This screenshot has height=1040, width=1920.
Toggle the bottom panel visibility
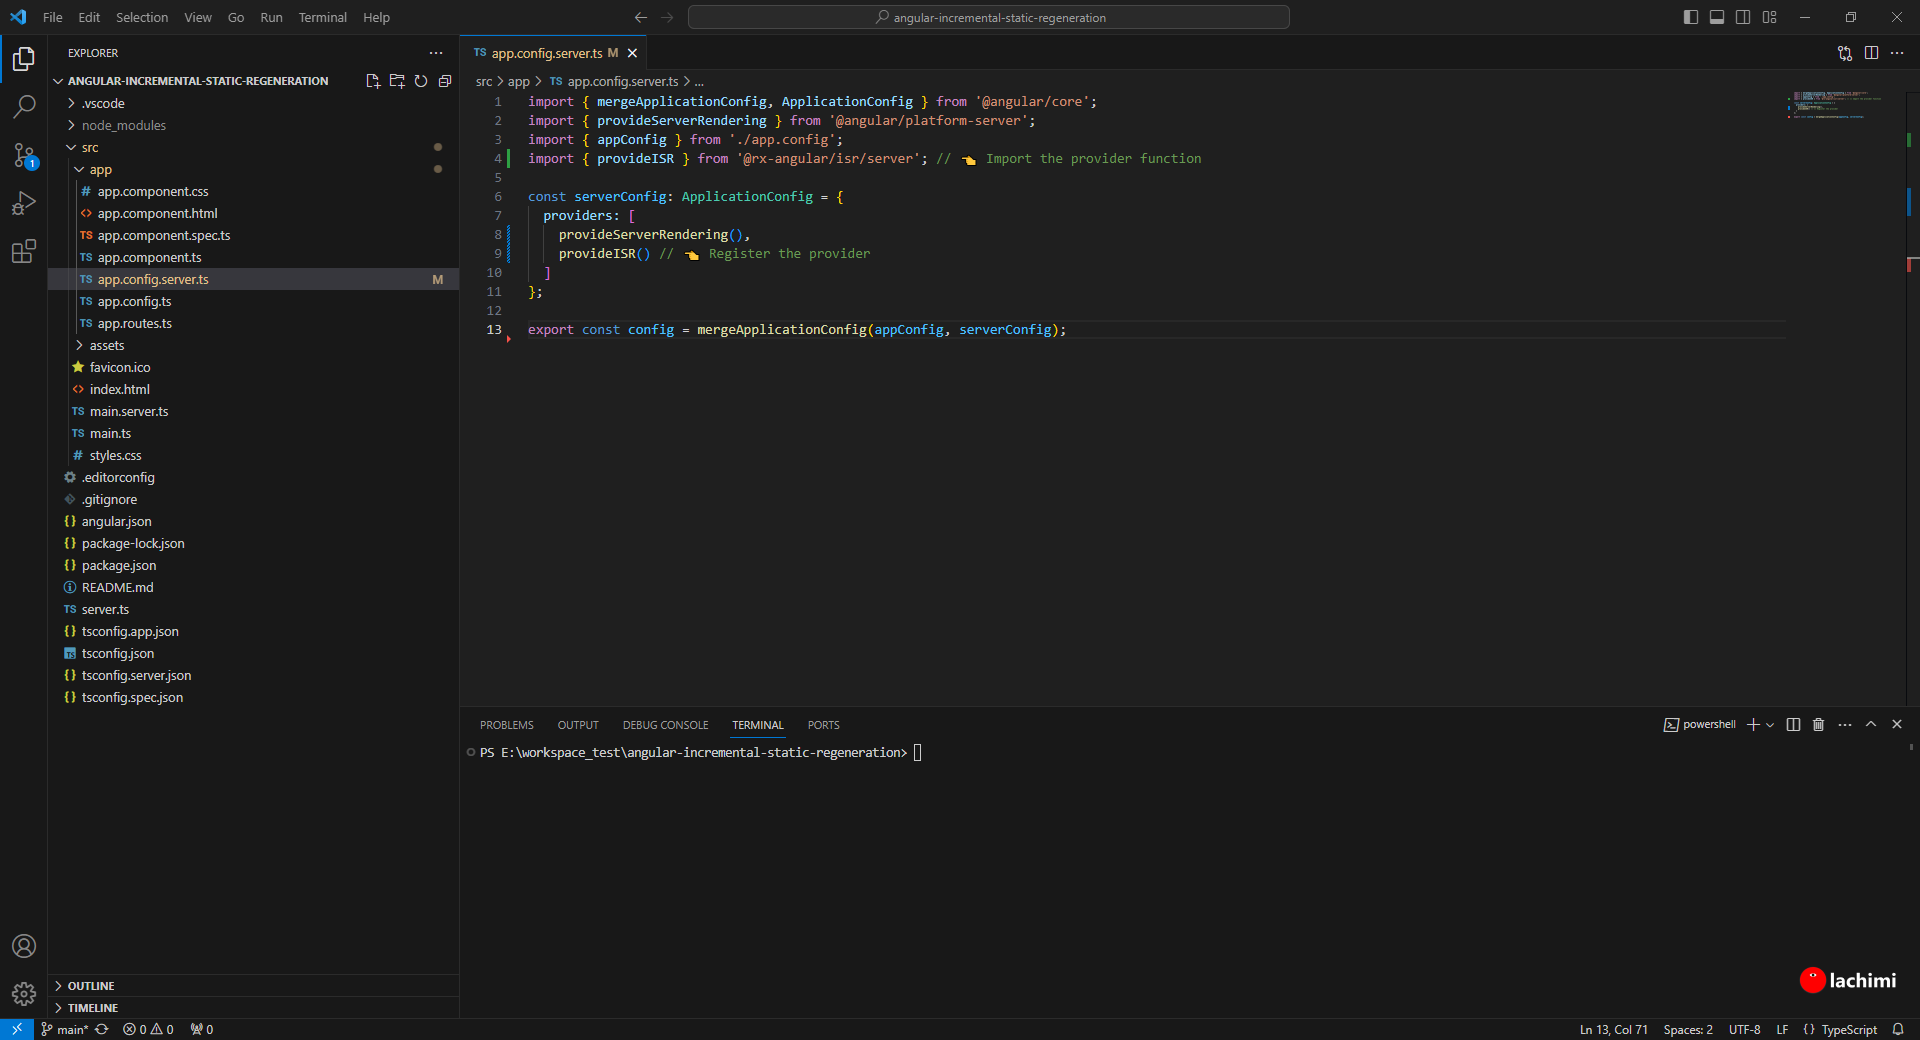click(x=1717, y=17)
